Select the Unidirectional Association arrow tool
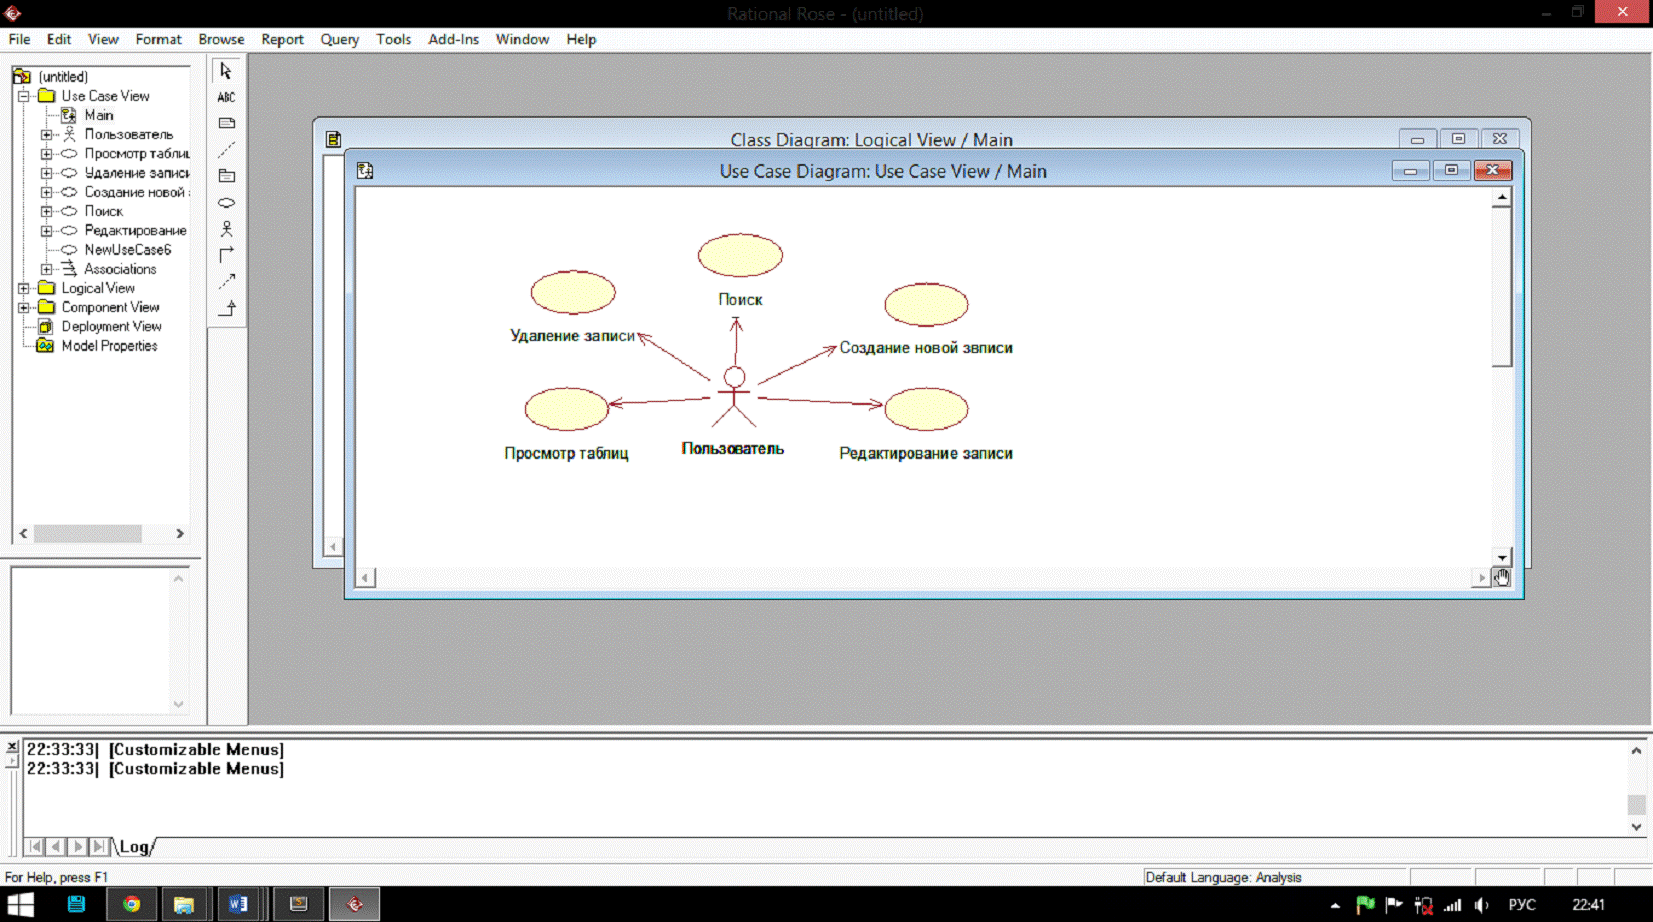The width and height of the screenshot is (1653, 922). click(226, 254)
